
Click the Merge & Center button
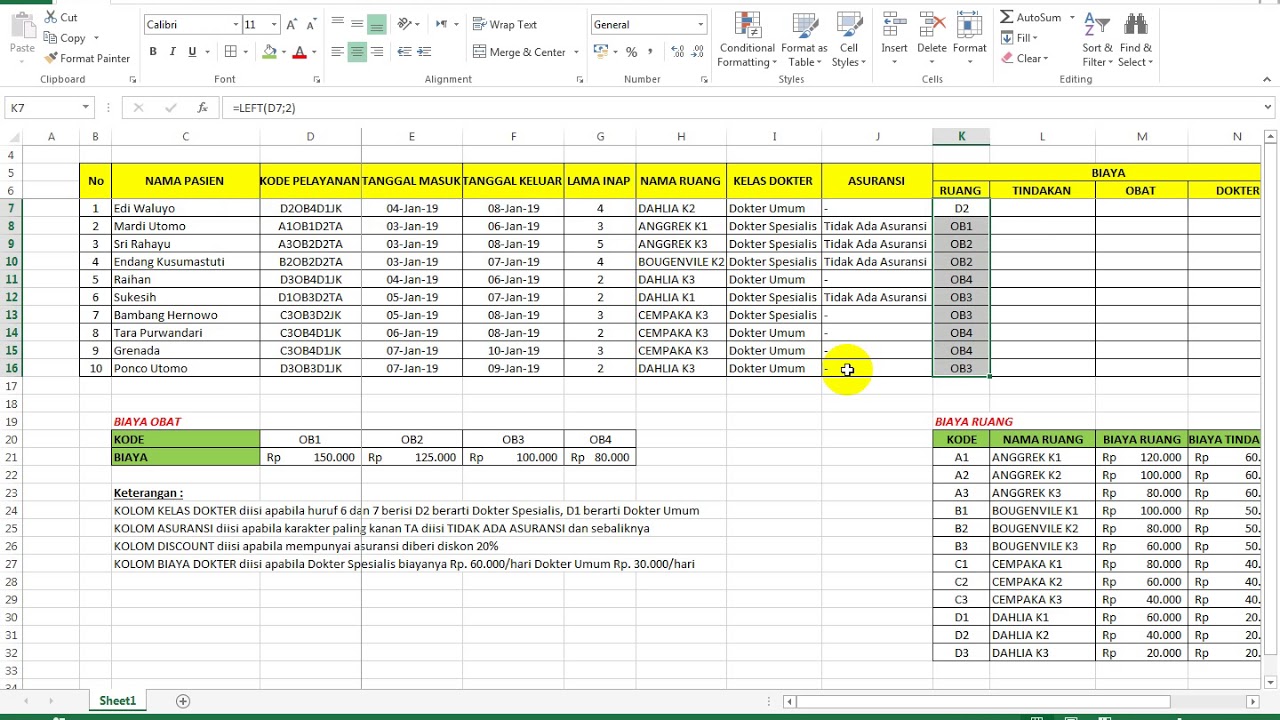click(x=518, y=52)
